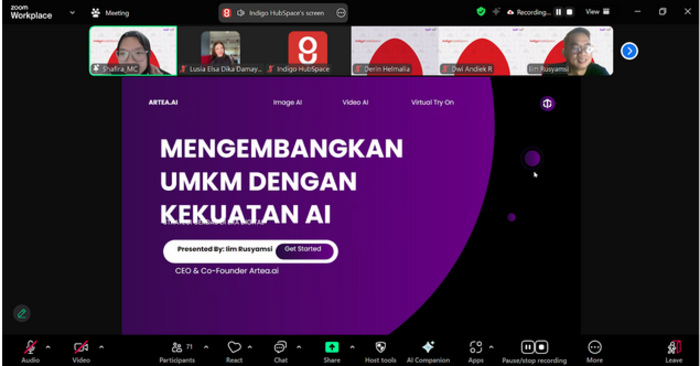Click the speaker icon in share indicator
Viewport: 700px width, 366px height.
[241, 13]
